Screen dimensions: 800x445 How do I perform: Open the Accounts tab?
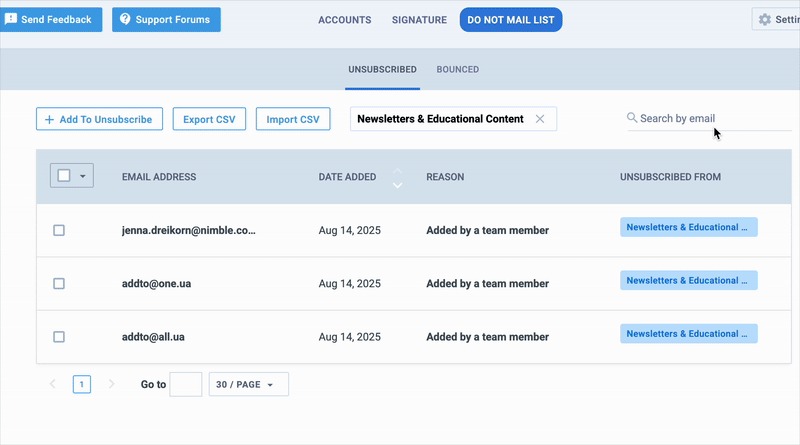344,20
